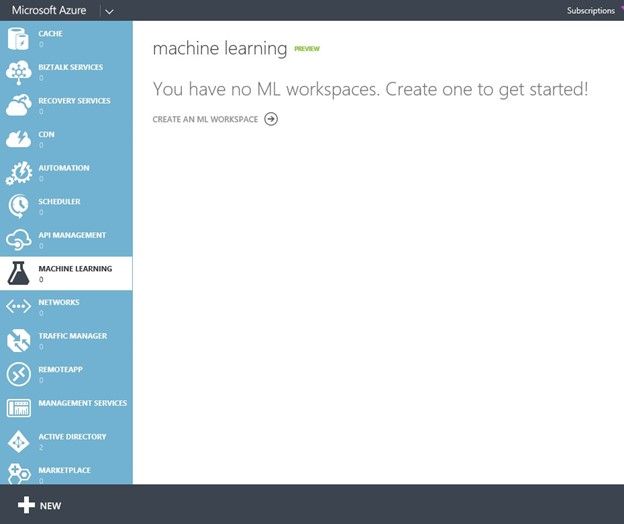Click the green PREVIEW badge
Screen dimensions: 624x524
(x=307, y=49)
